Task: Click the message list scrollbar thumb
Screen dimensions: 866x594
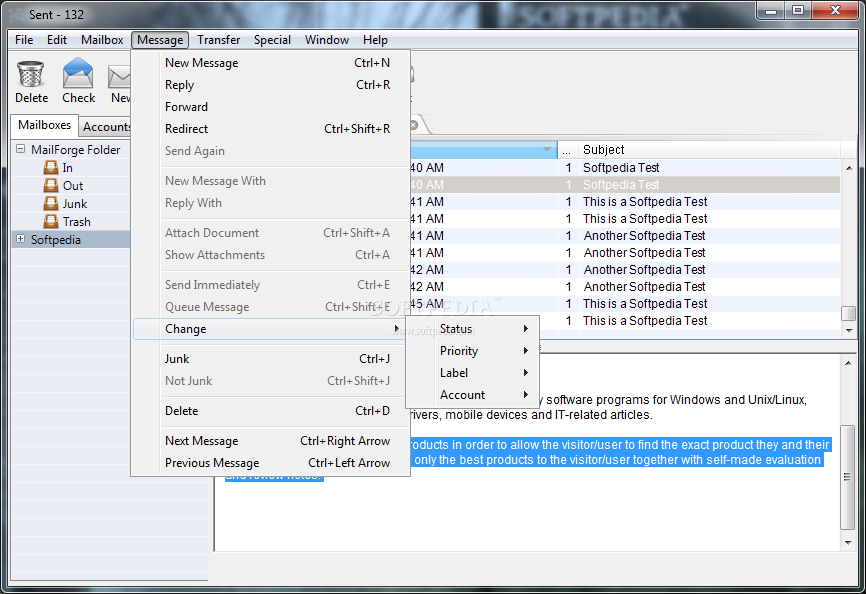Action: tap(848, 313)
